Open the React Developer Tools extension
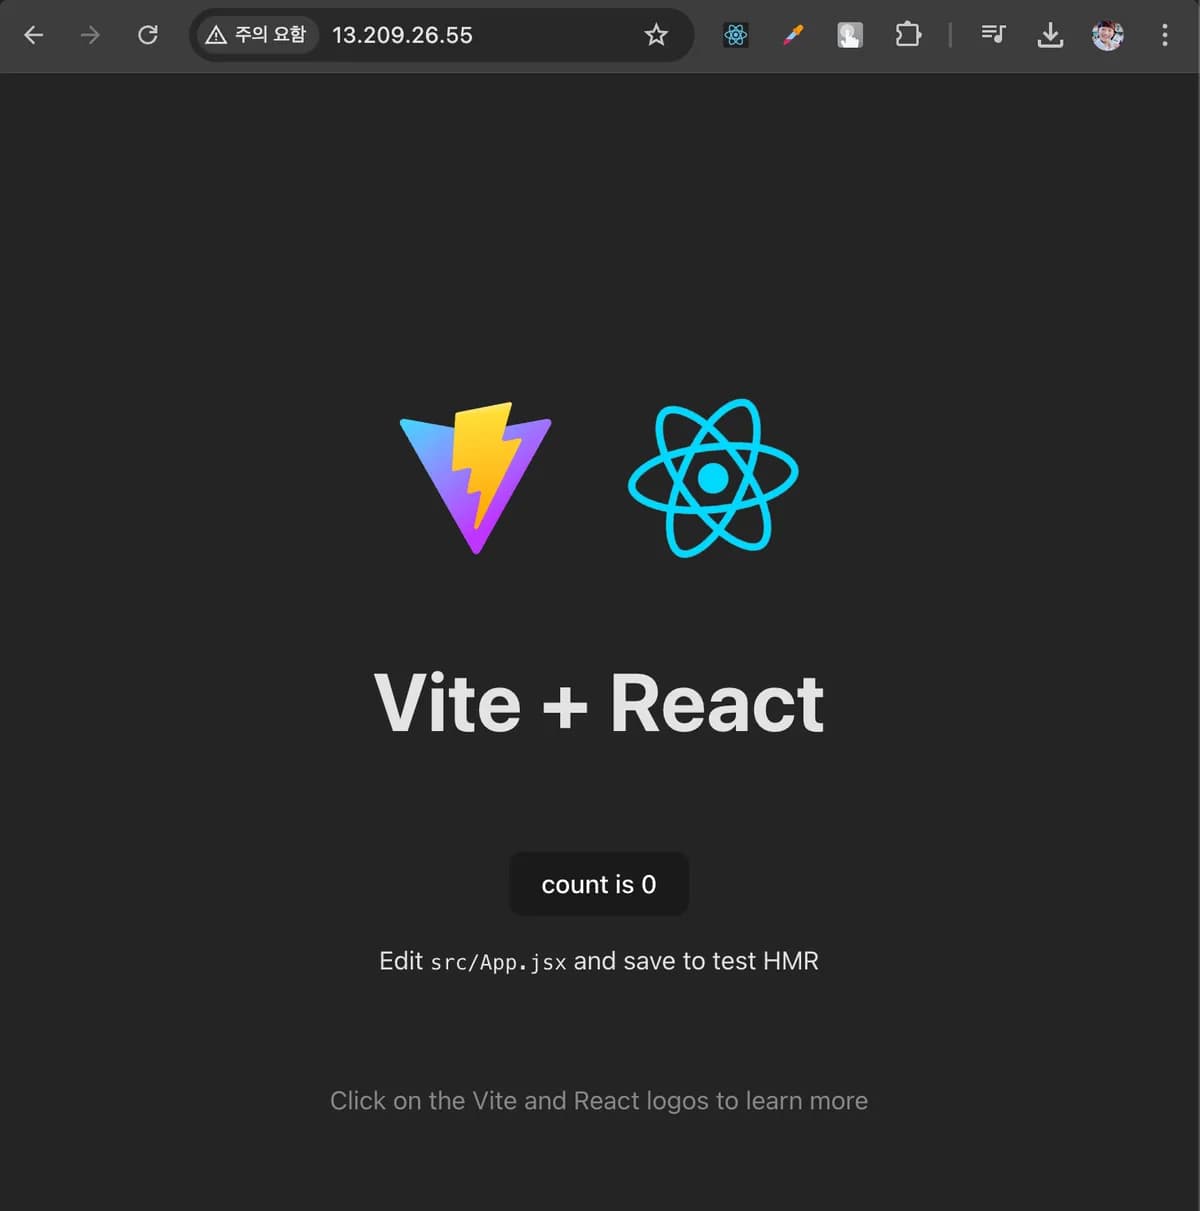1200x1211 pixels. [x=736, y=35]
